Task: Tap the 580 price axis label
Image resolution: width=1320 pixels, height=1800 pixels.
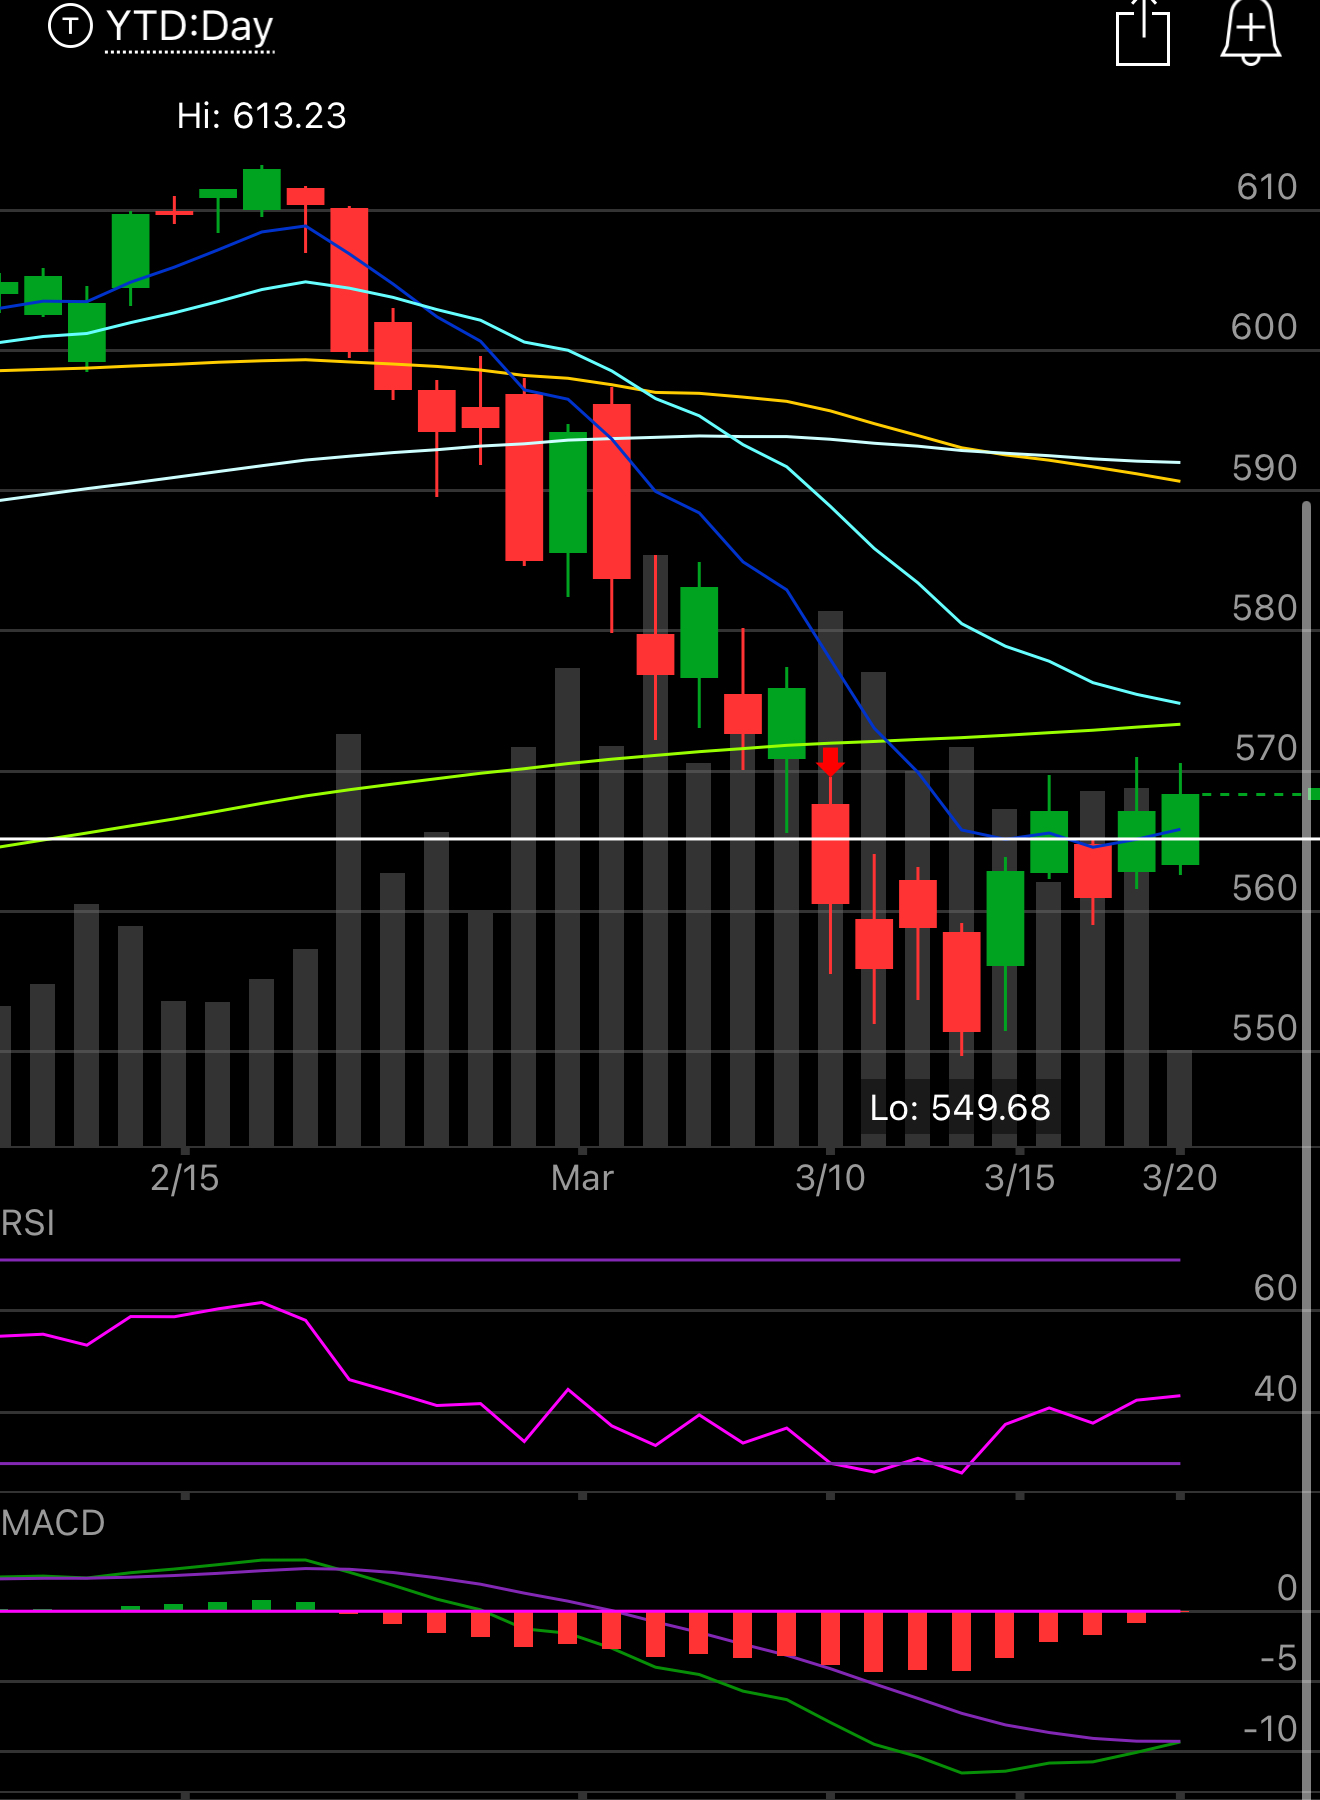Action: pyautogui.click(x=1264, y=608)
